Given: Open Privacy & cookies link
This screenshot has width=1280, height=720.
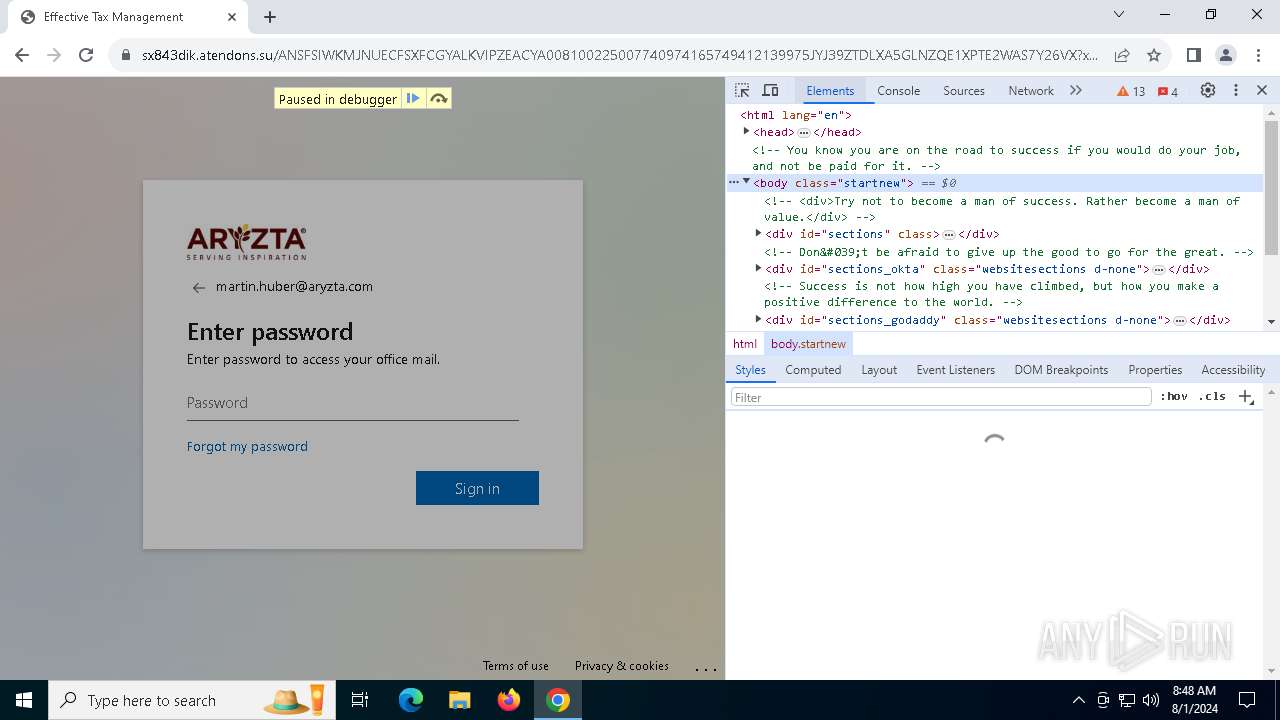Looking at the screenshot, I should (x=621, y=665).
